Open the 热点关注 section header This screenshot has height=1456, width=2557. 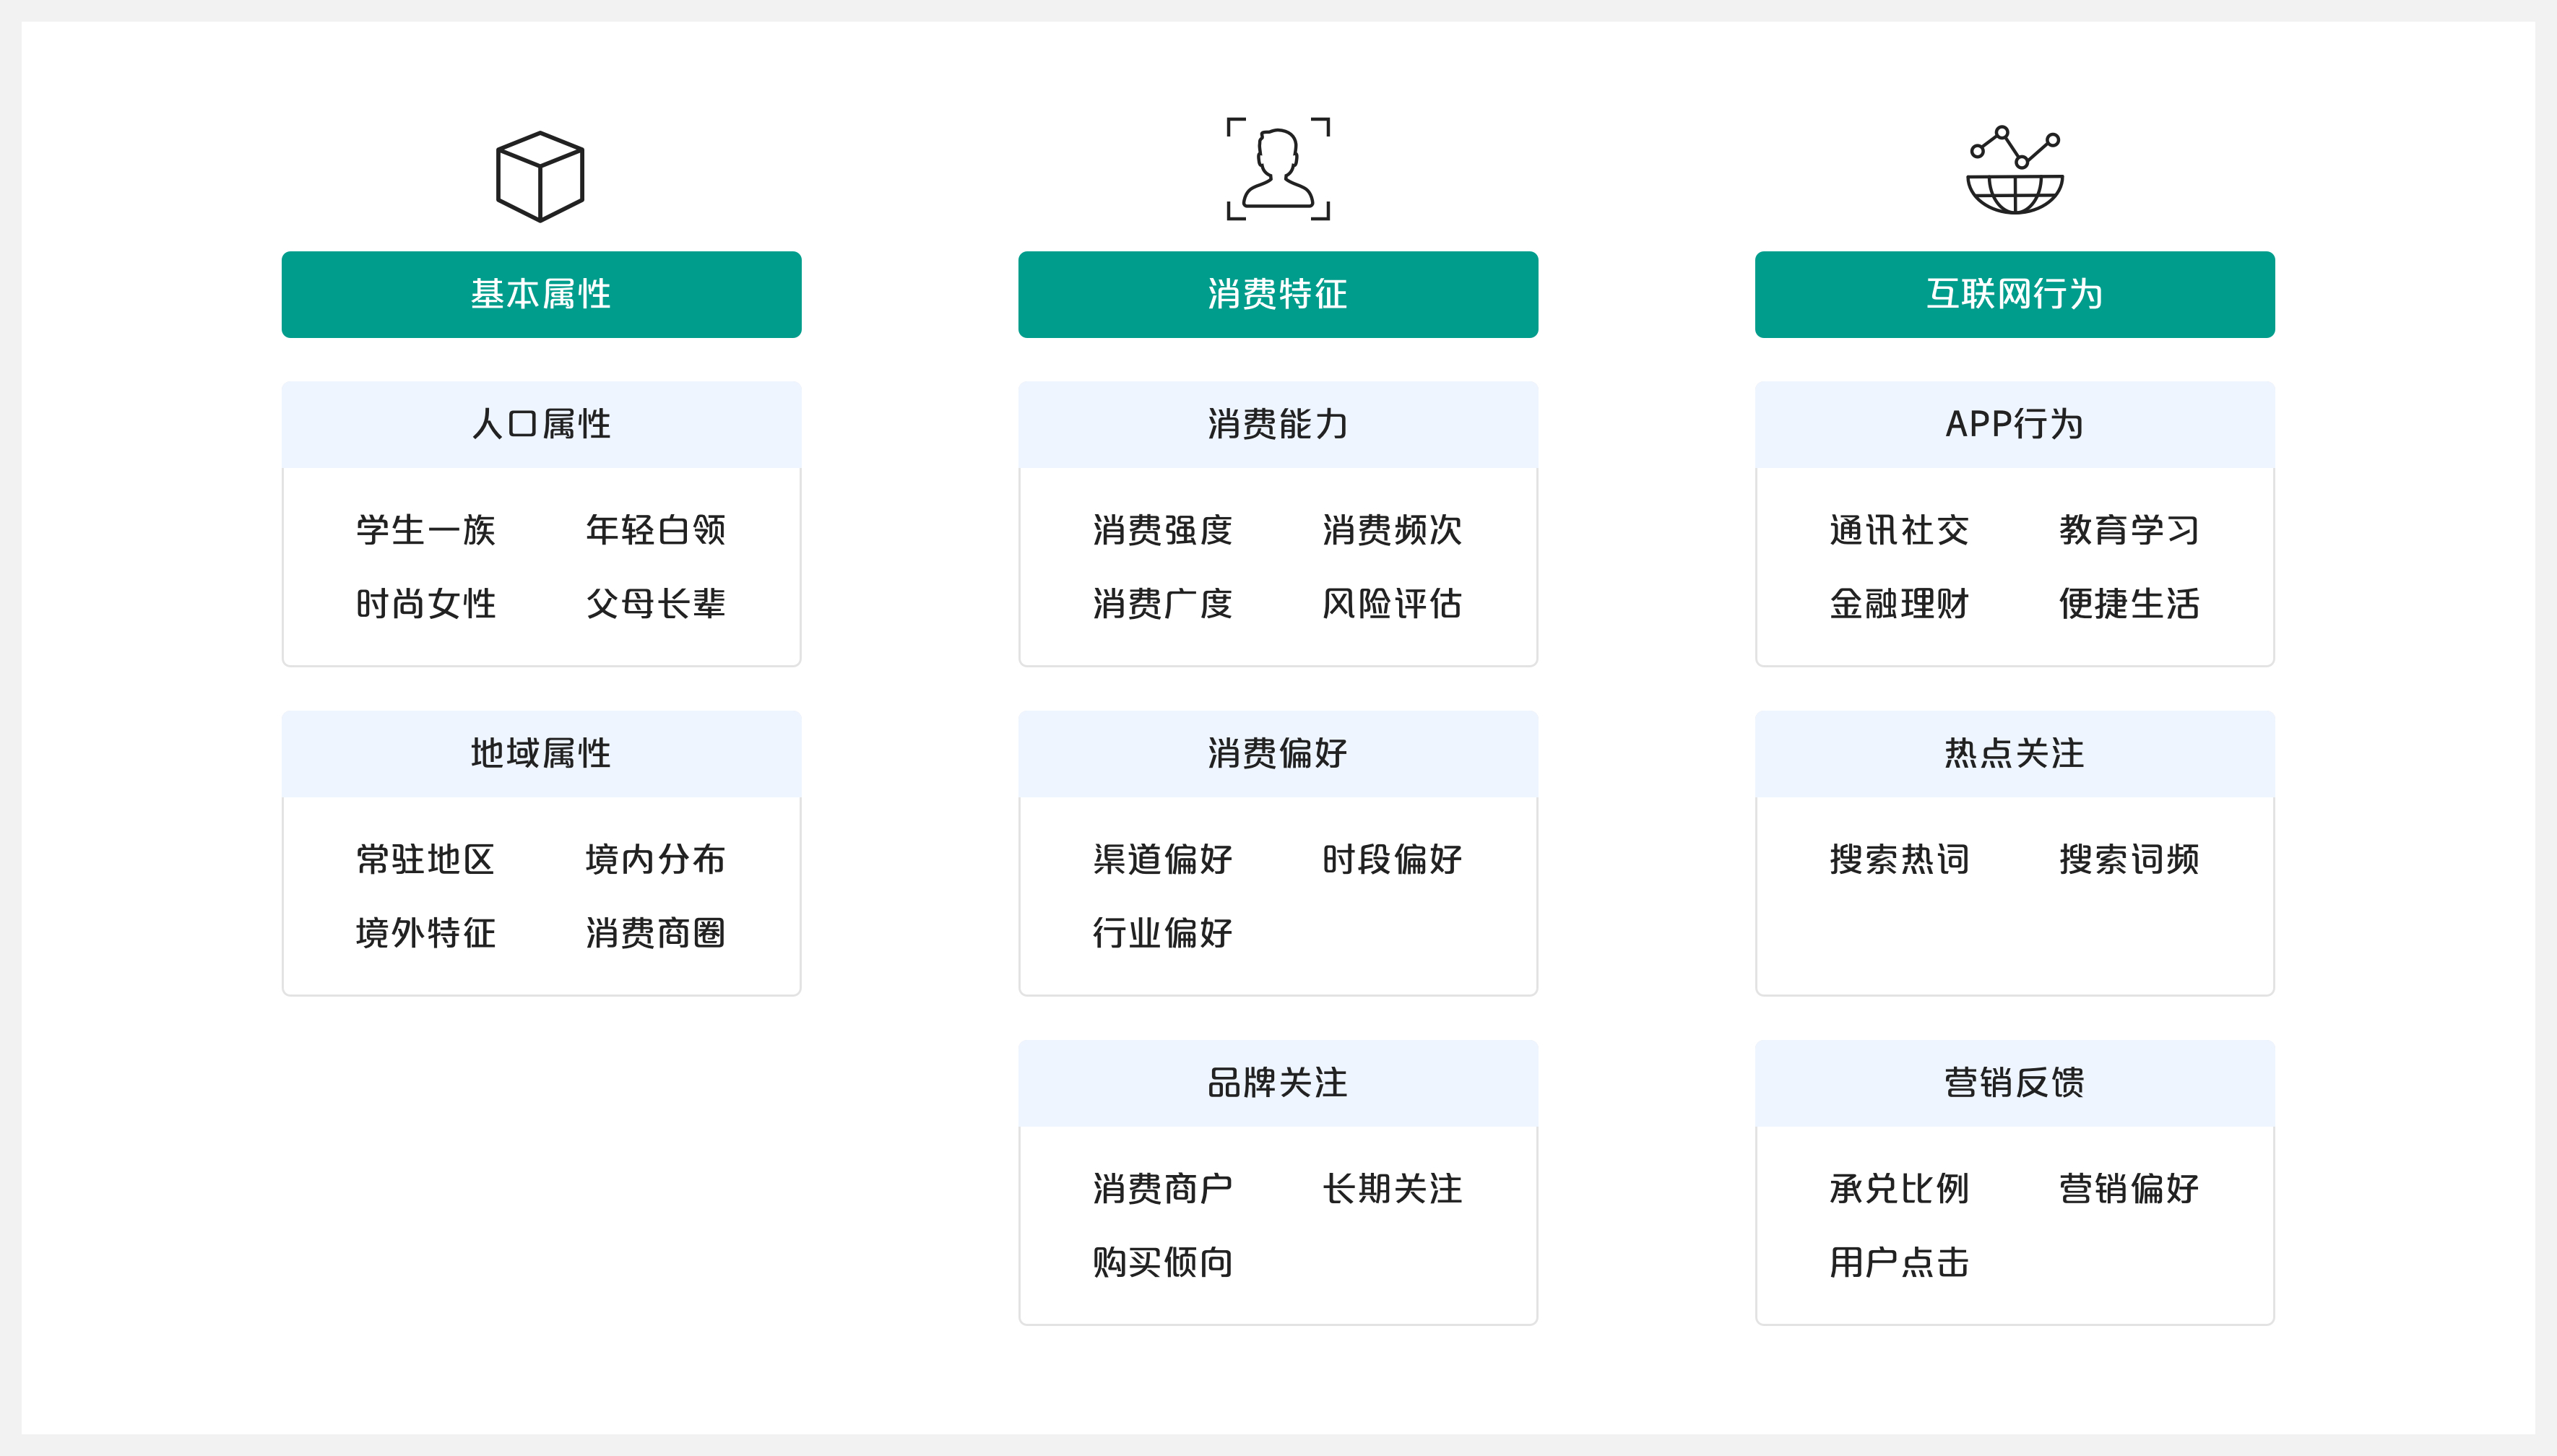pyautogui.click(x=2015, y=753)
